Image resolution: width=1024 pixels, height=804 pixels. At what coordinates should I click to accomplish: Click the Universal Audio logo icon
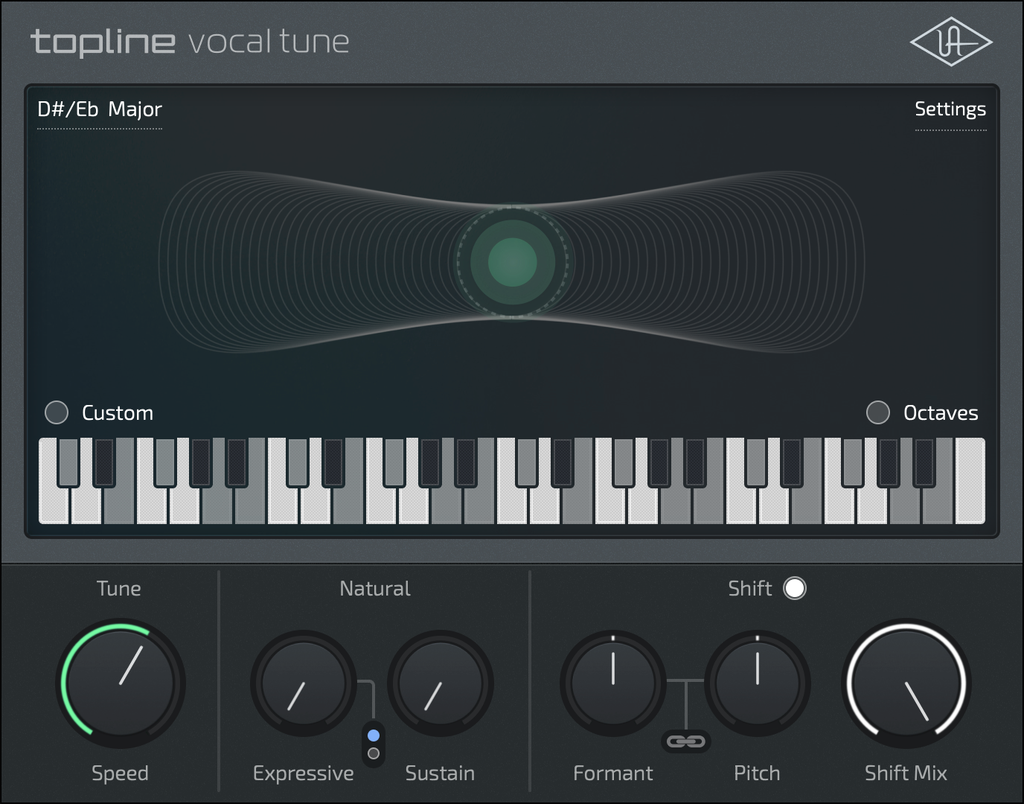pos(951,41)
